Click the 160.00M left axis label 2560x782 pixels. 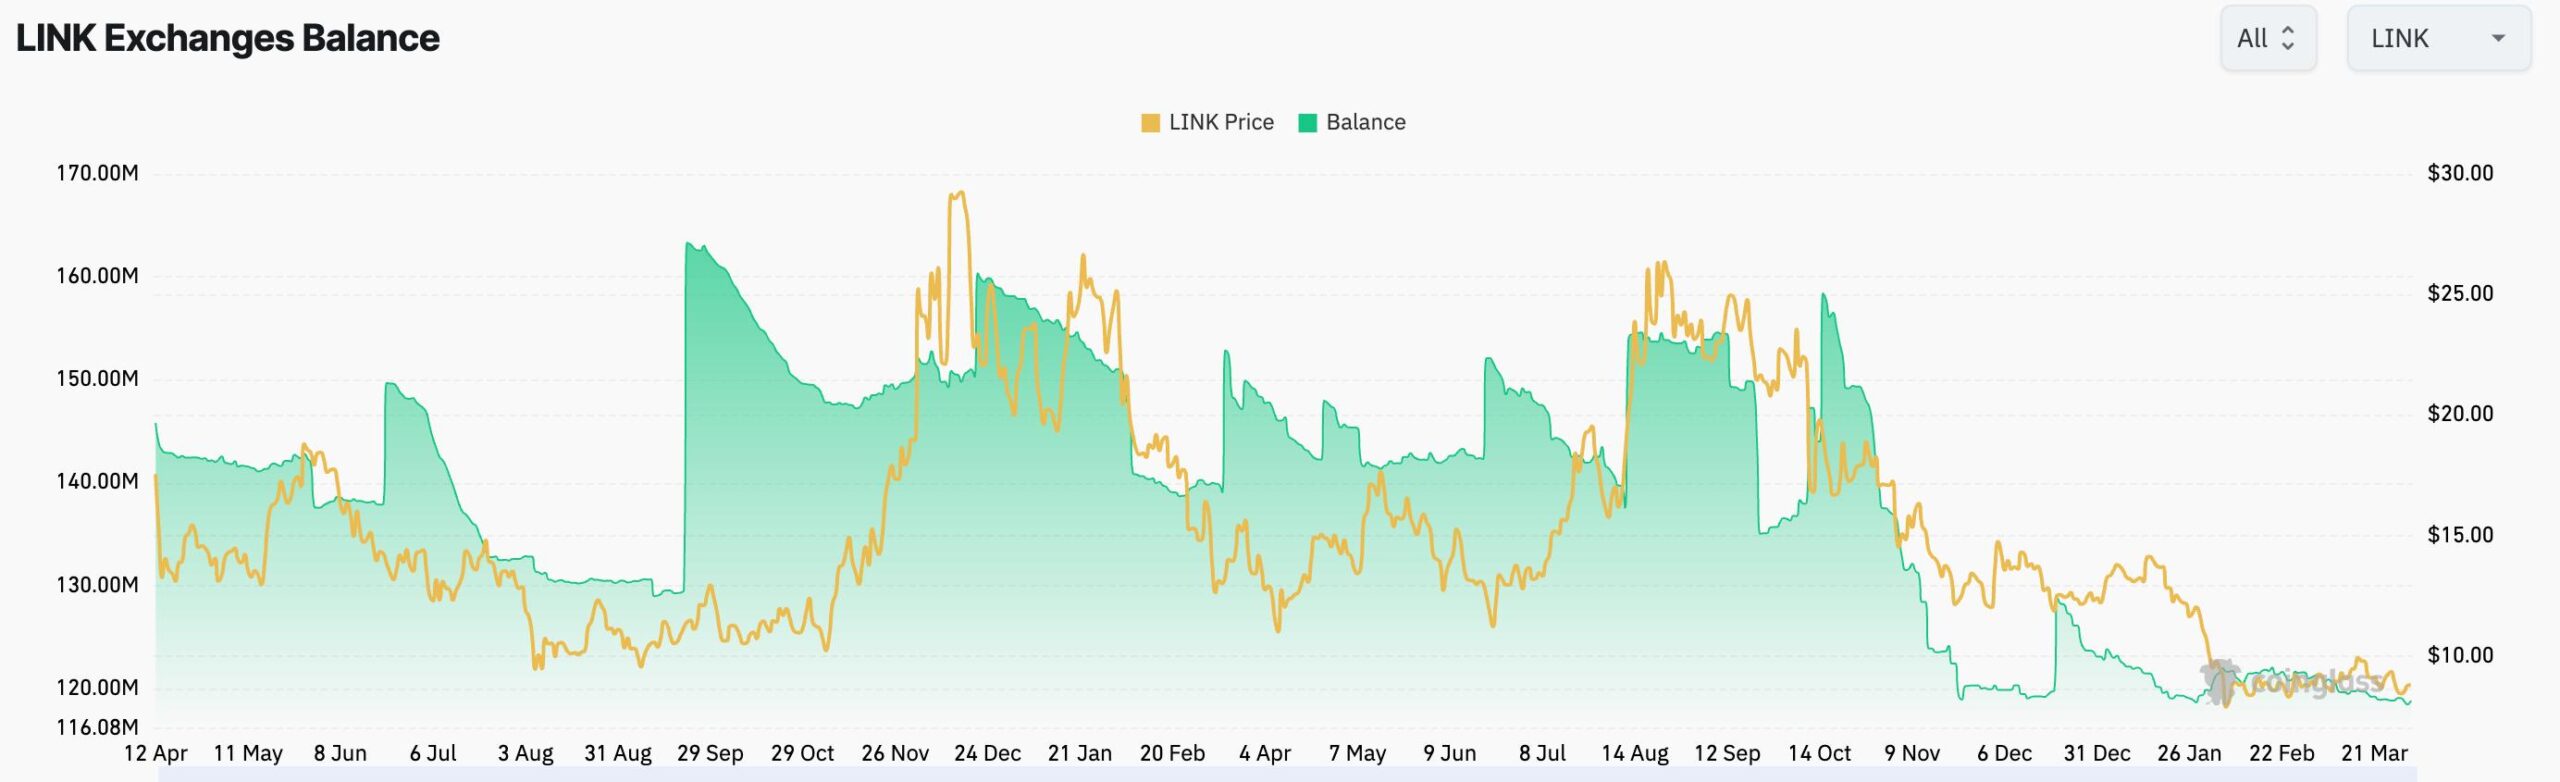coord(97,276)
